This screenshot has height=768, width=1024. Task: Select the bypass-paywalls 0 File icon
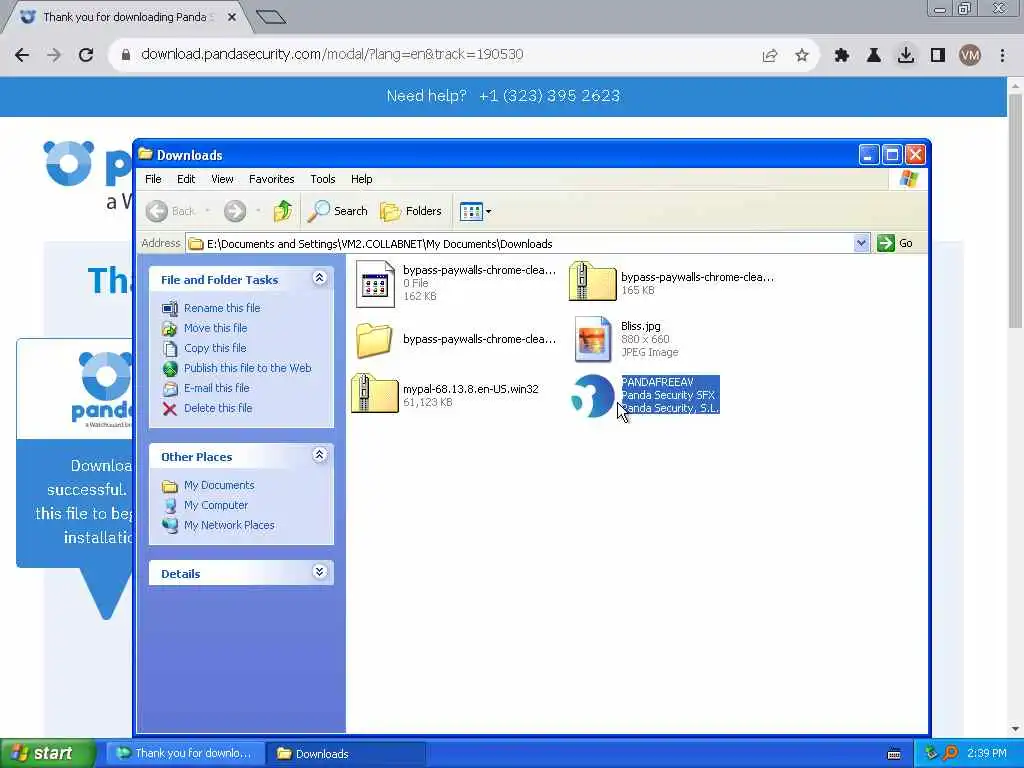[x=375, y=284]
